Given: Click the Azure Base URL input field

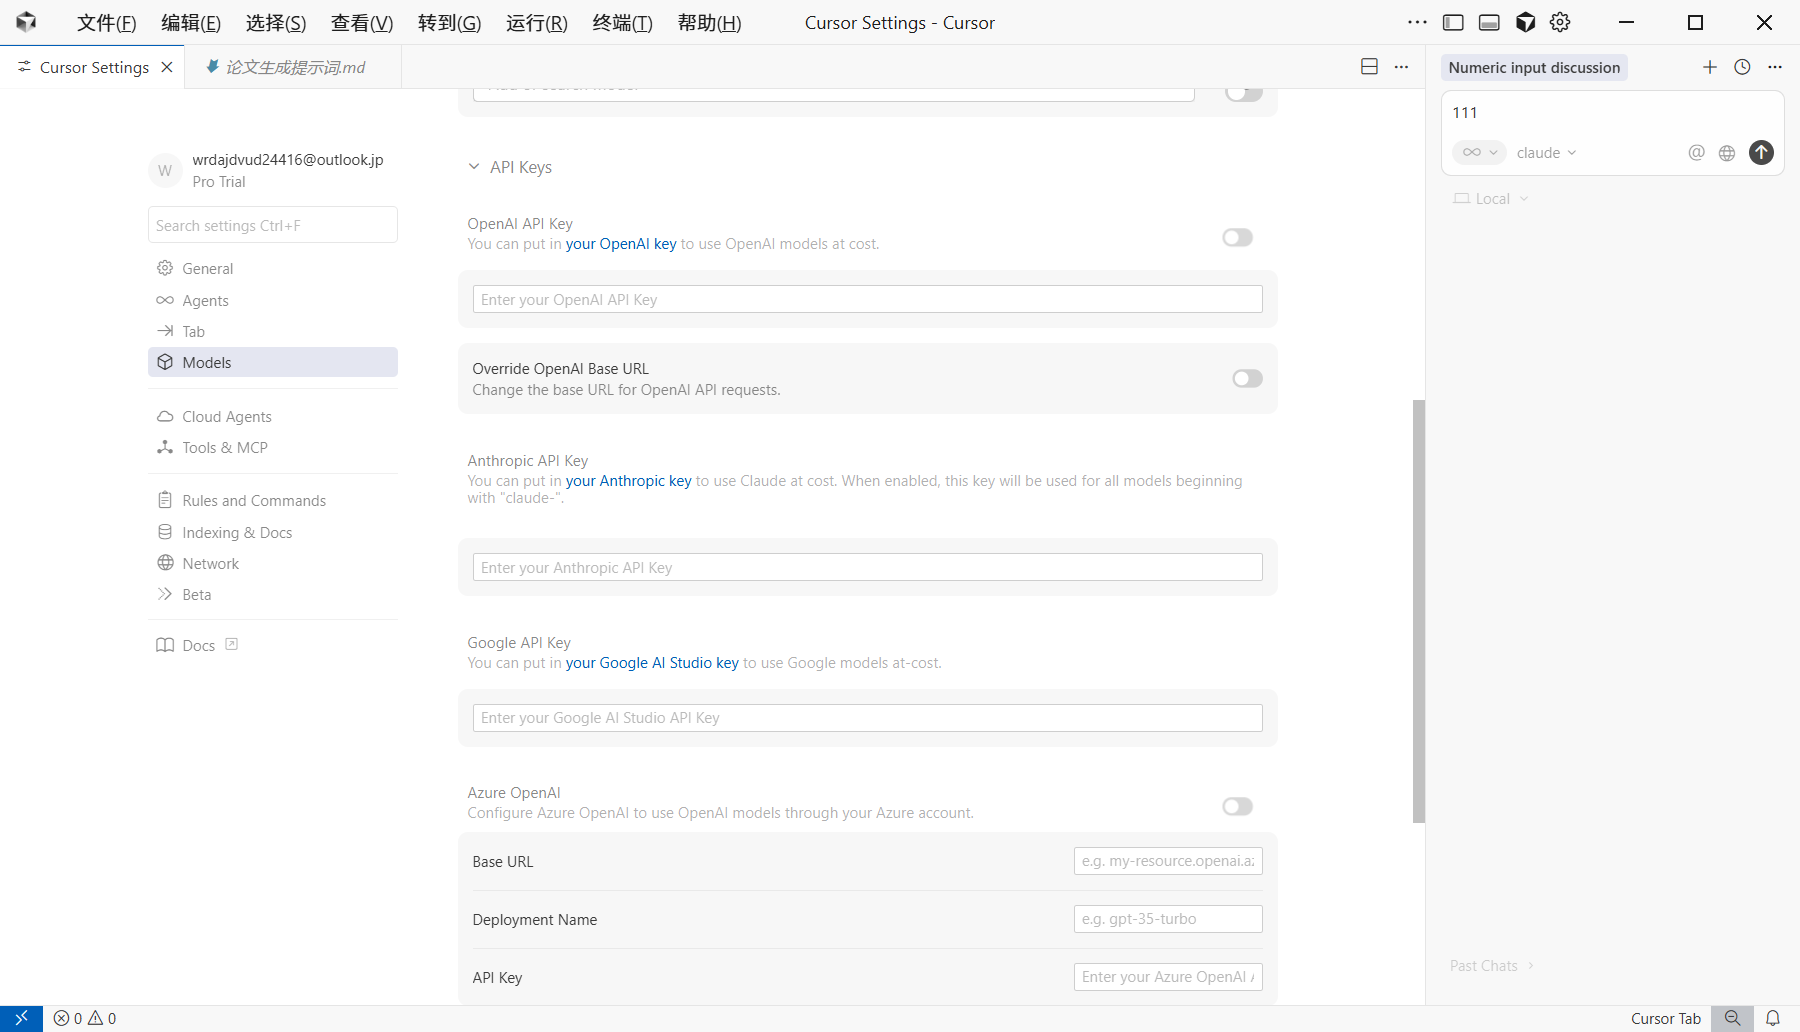Looking at the screenshot, I should click(x=1168, y=861).
